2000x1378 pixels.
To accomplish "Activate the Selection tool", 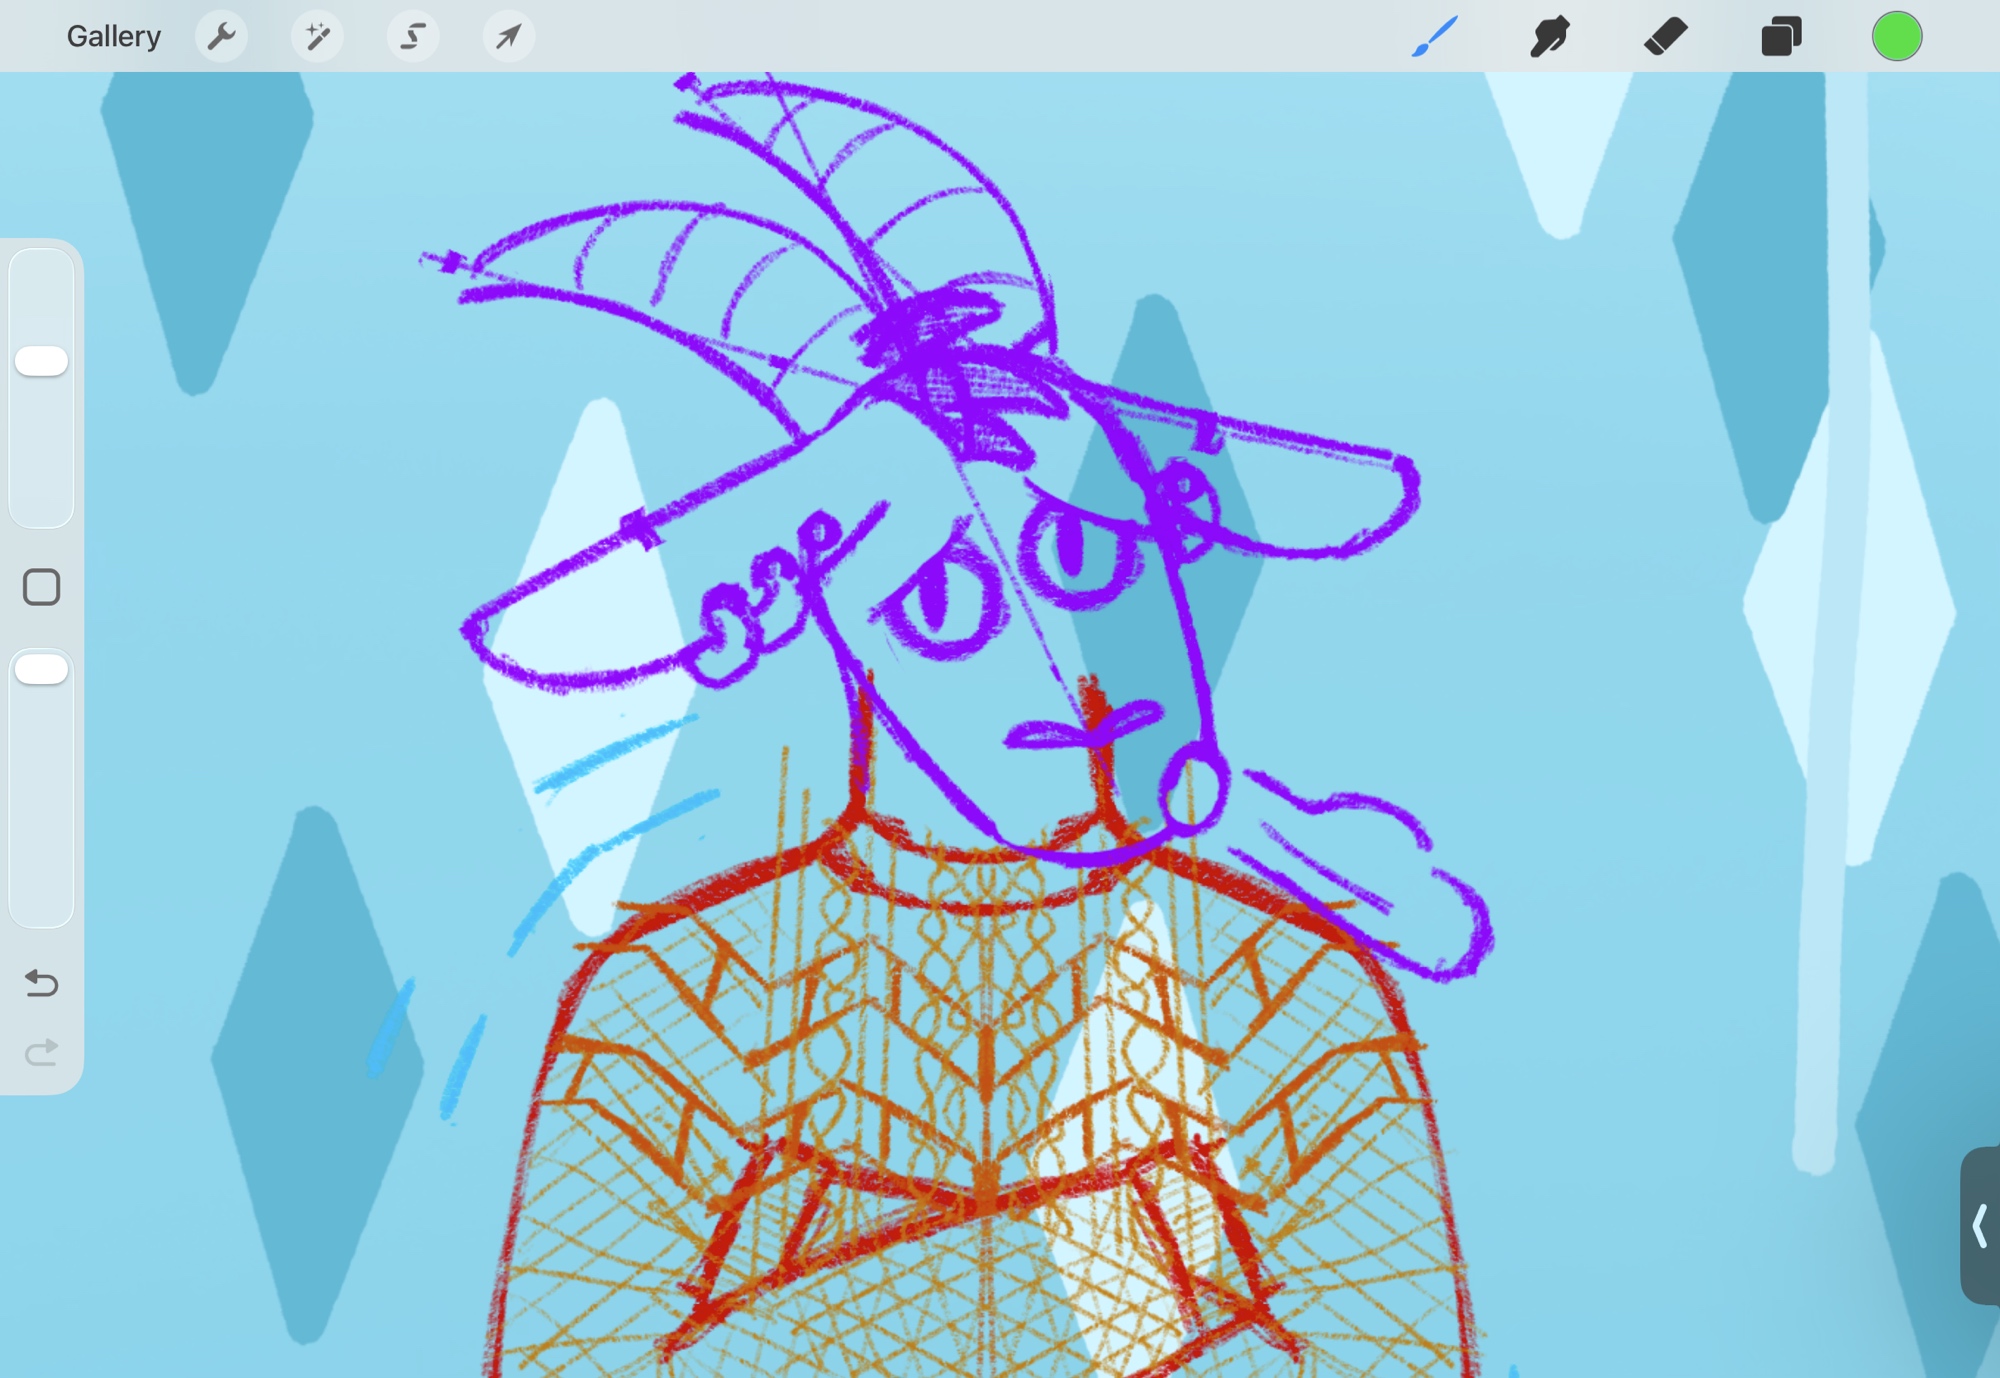I will coord(412,37).
